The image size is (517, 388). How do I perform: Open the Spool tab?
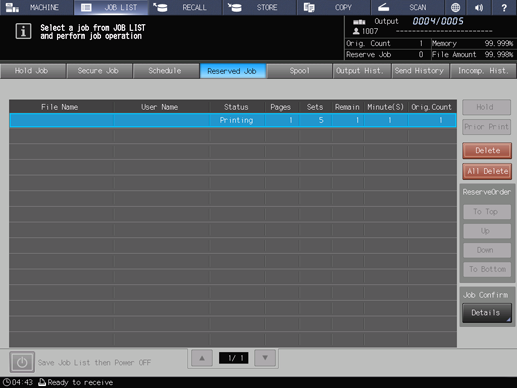tap(299, 71)
